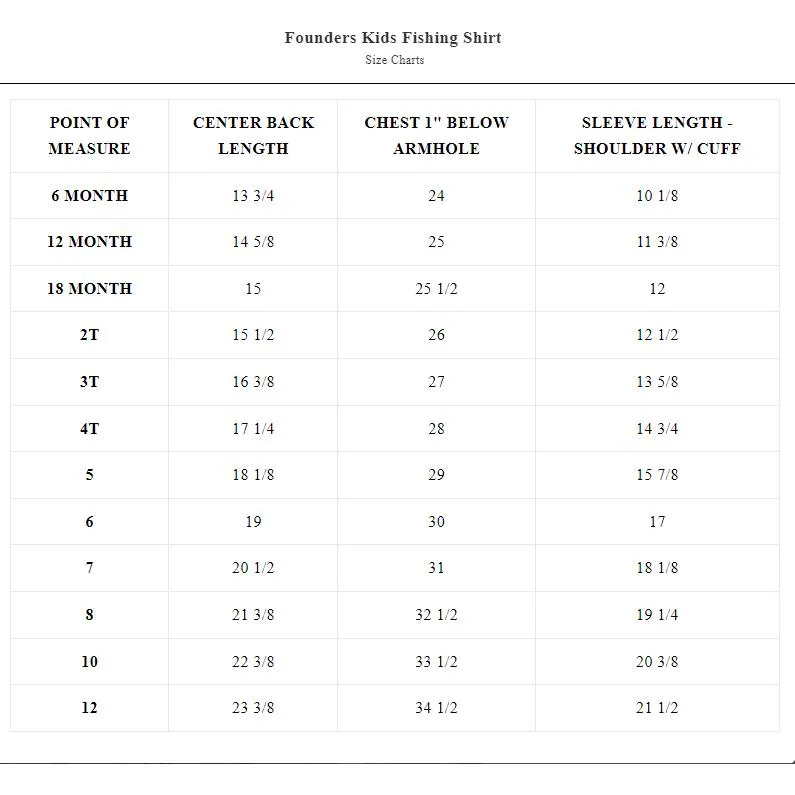Select the size 10 row label
795x795 pixels.
tap(89, 661)
